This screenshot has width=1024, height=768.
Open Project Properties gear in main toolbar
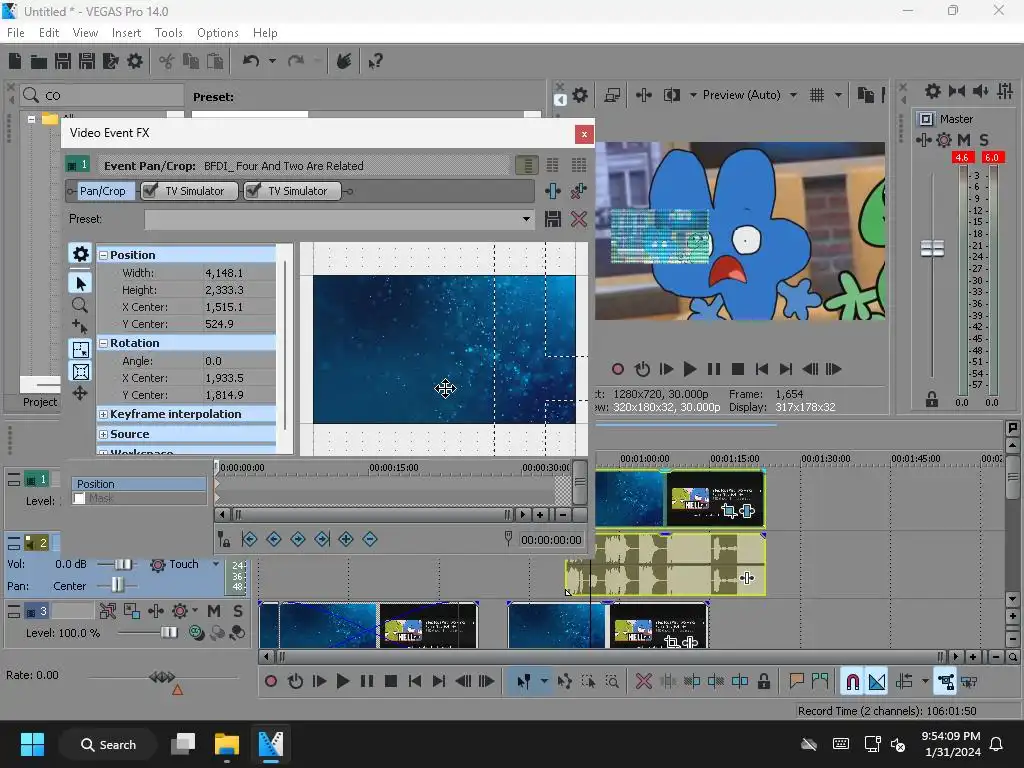[135, 61]
